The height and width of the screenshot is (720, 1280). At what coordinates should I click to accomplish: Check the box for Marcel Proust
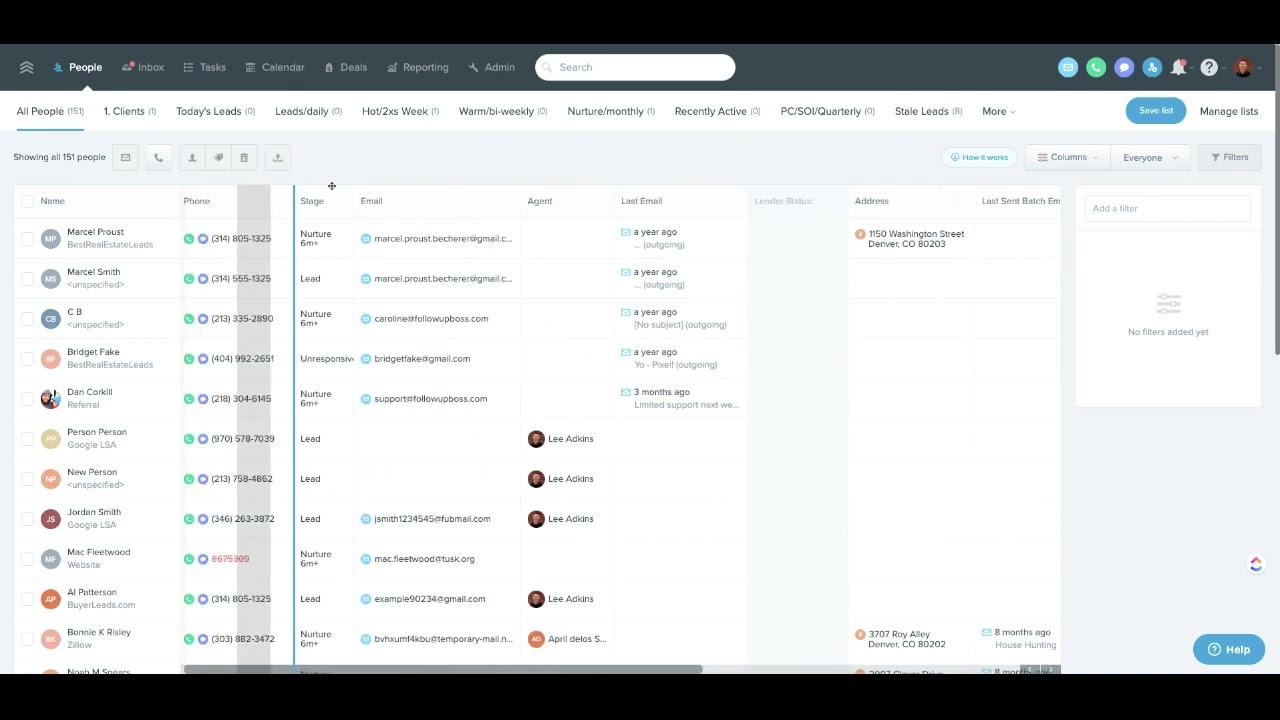[x=27, y=239]
